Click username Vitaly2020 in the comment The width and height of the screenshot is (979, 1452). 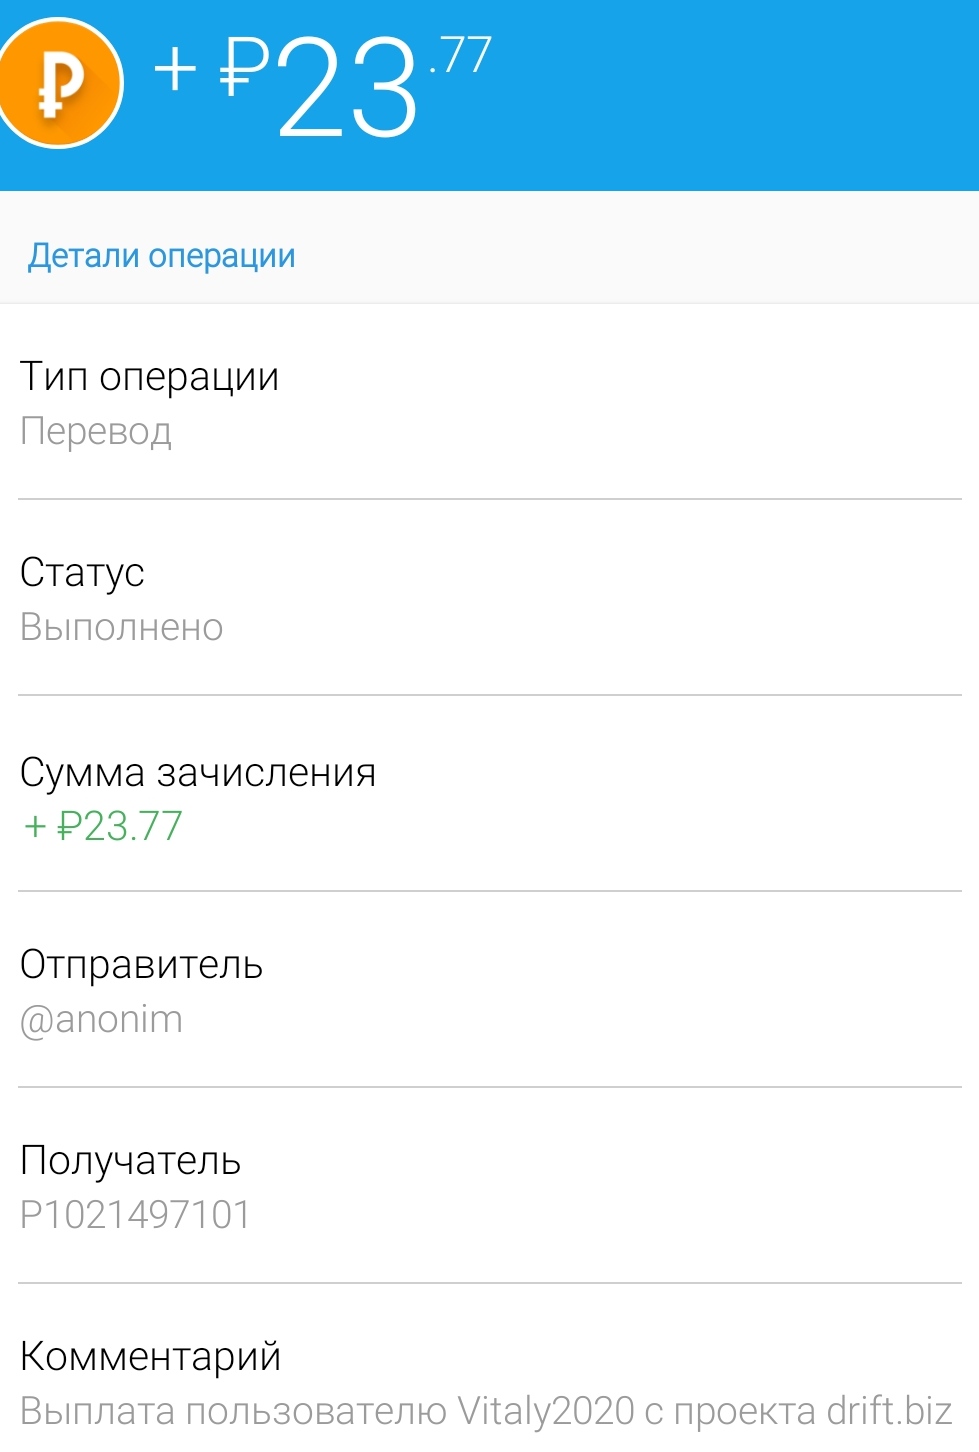tap(546, 1411)
